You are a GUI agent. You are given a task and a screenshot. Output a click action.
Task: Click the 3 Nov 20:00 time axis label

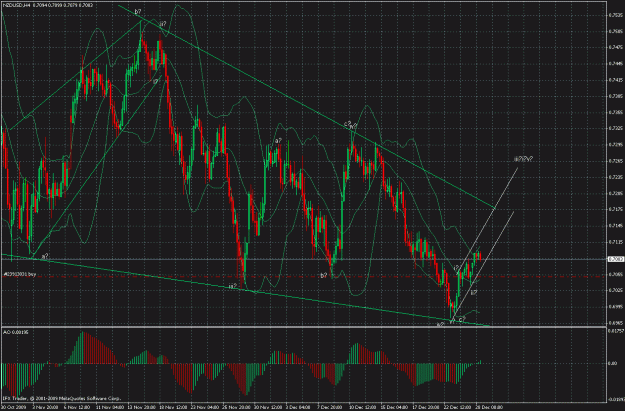click(45, 407)
